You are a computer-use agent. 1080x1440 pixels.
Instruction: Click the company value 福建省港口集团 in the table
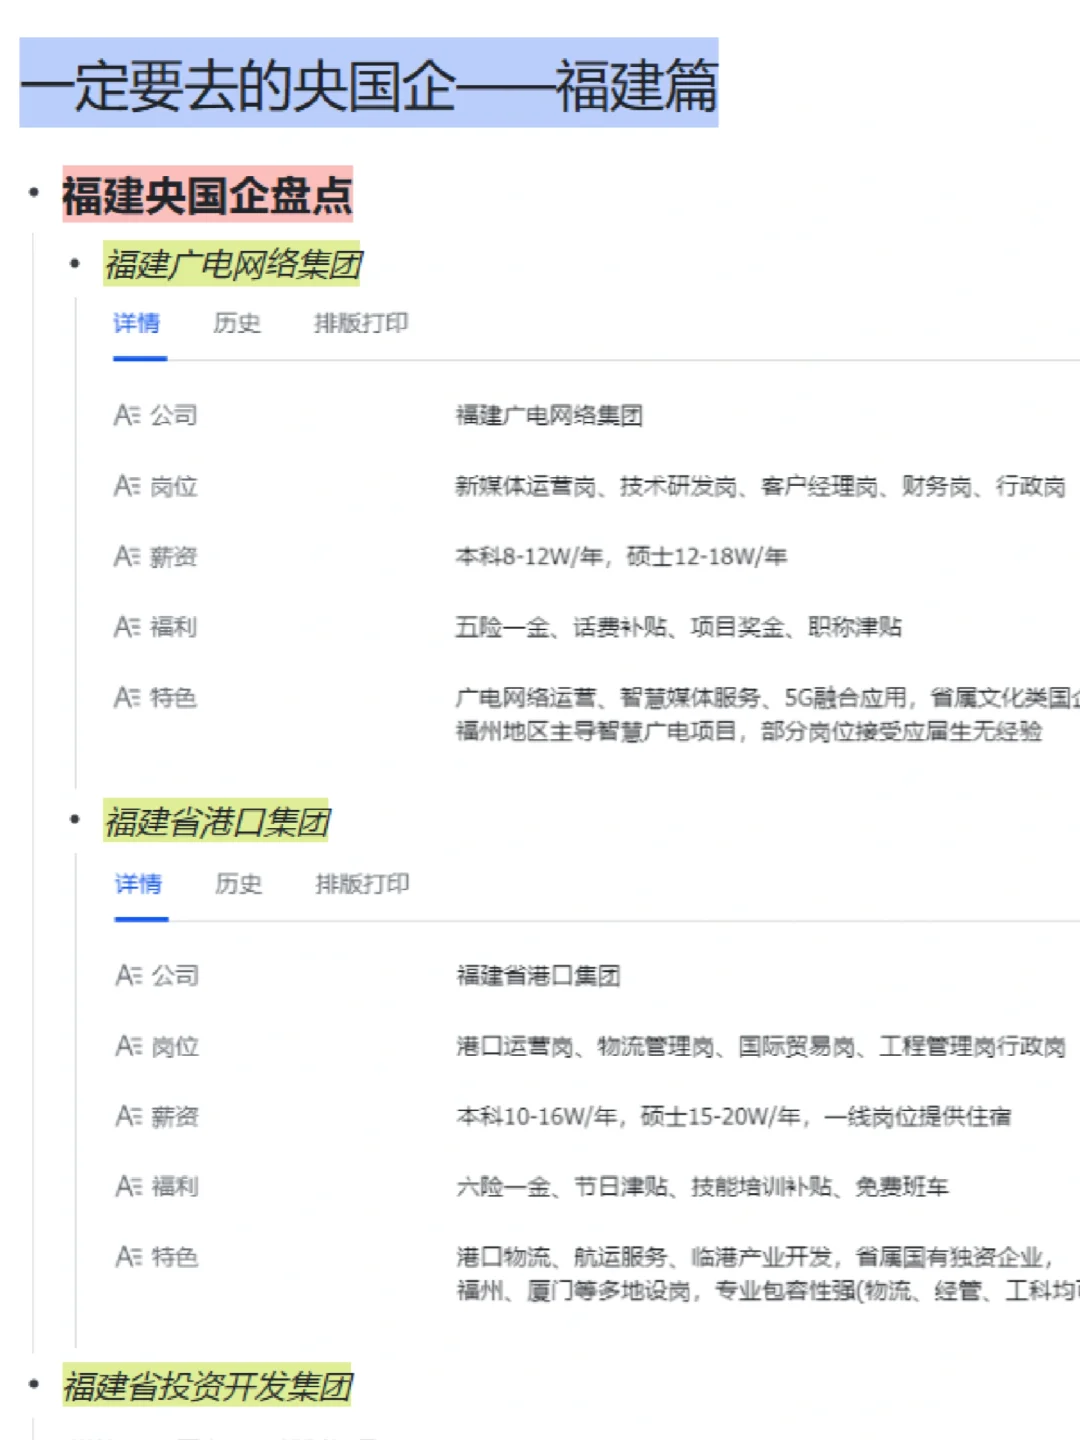538,975
